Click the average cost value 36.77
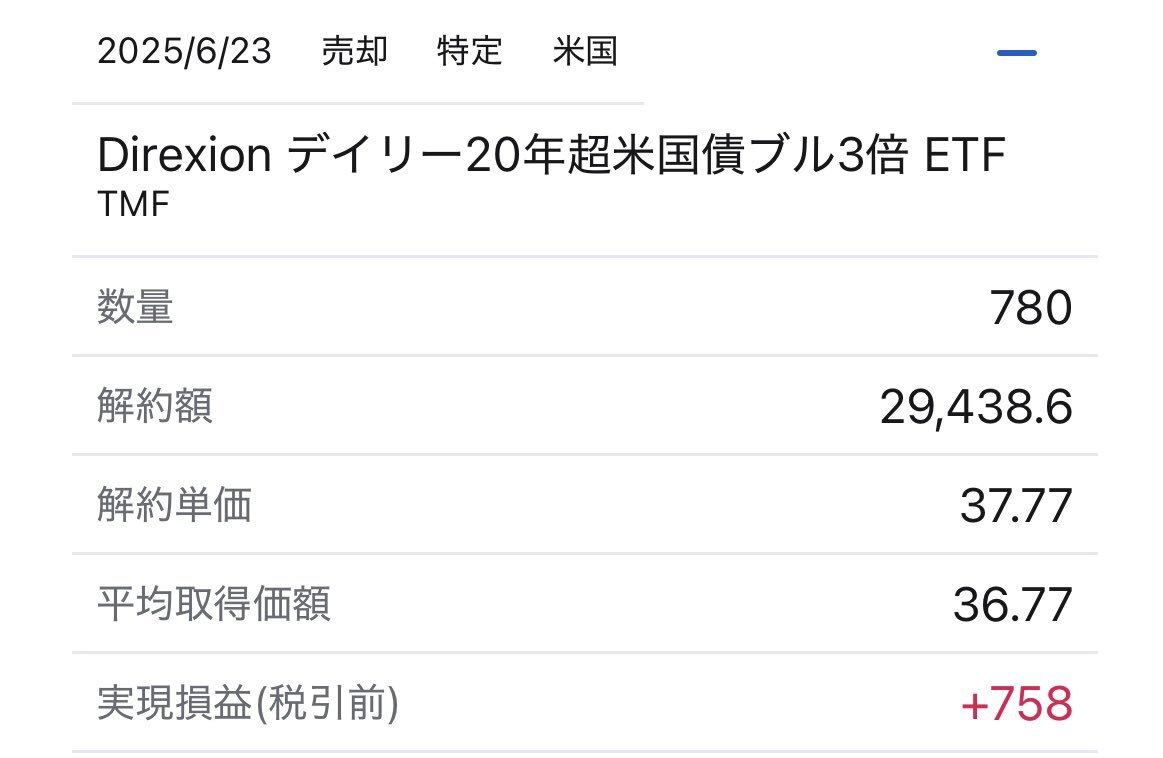This screenshot has height=758, width=1163. pos(1012,604)
